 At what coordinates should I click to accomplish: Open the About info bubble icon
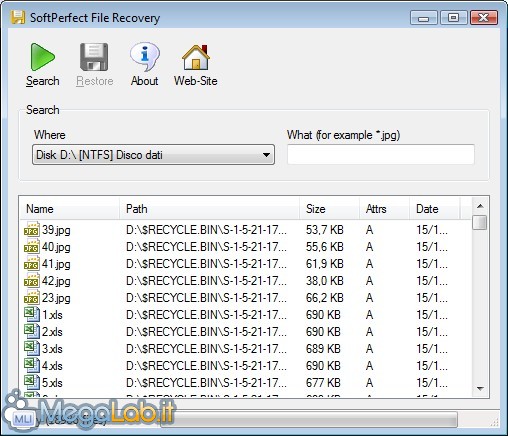(x=145, y=57)
